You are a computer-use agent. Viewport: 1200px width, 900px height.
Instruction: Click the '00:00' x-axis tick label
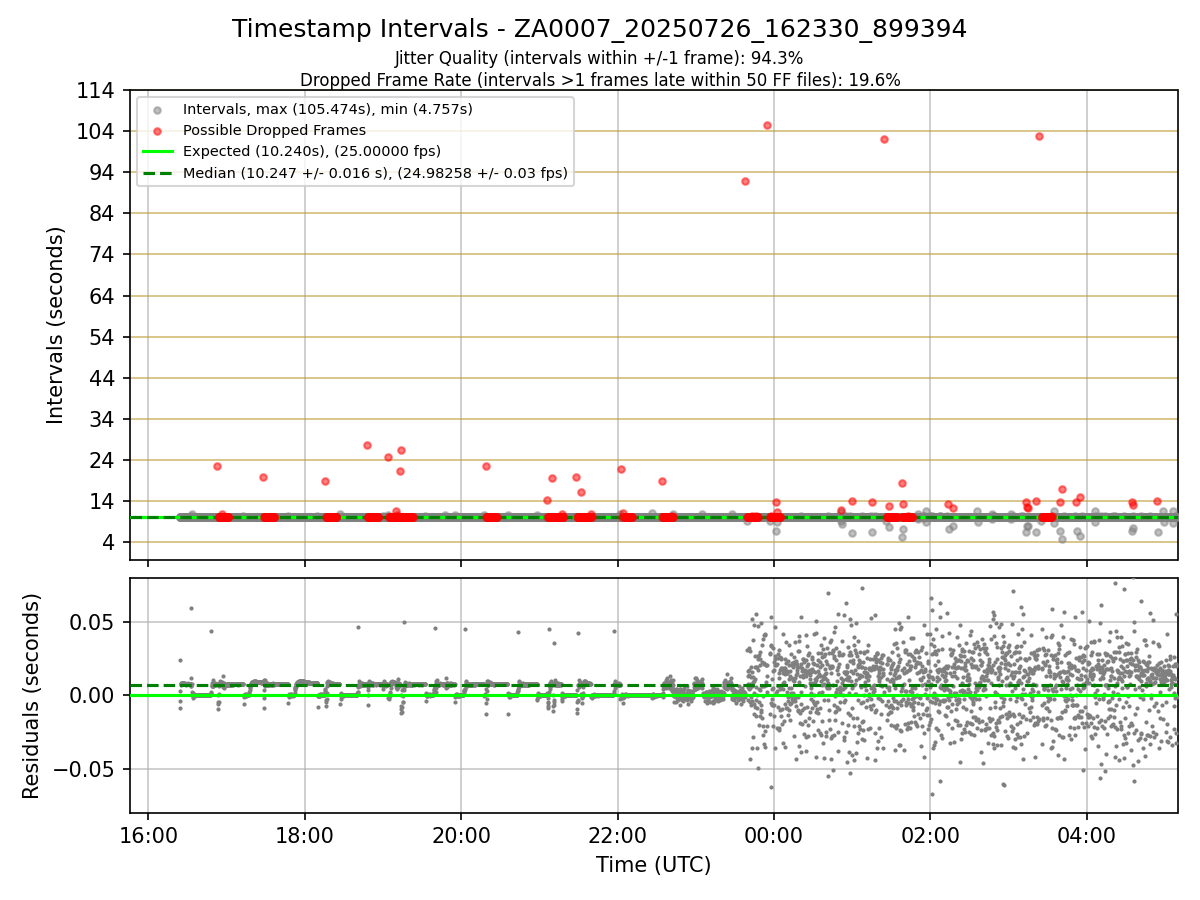coord(774,834)
